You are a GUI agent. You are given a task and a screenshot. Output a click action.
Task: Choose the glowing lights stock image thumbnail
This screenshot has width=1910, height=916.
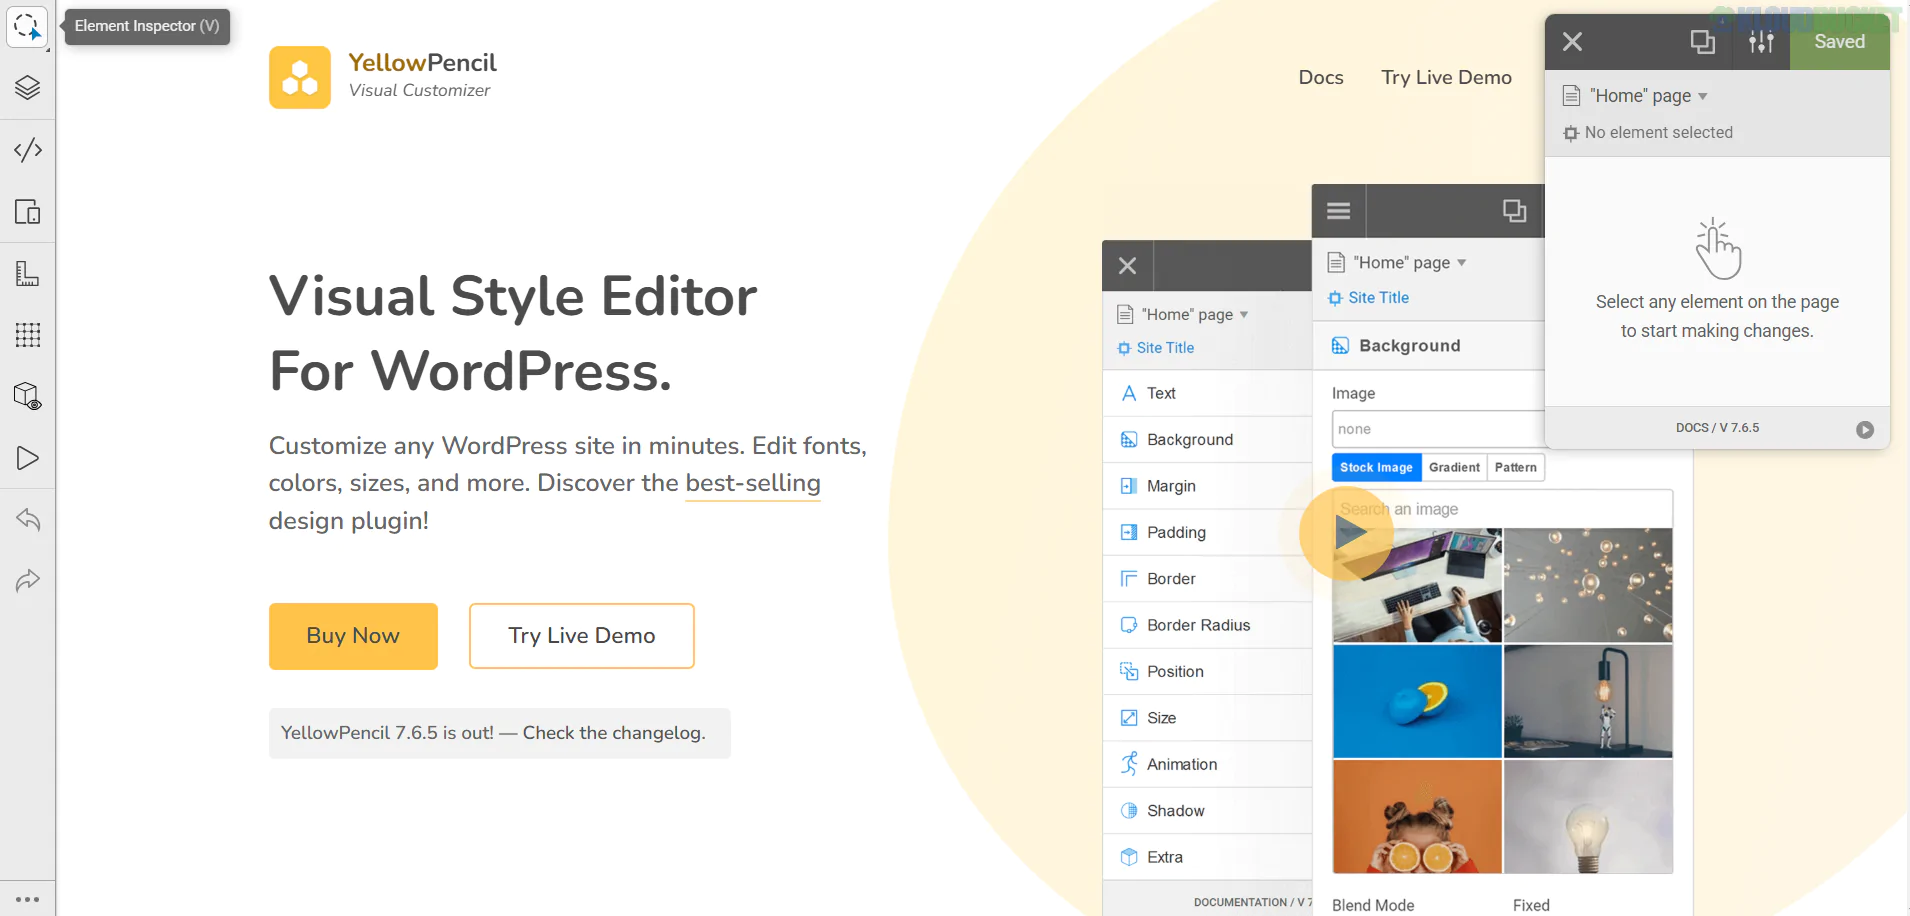pos(1588,585)
